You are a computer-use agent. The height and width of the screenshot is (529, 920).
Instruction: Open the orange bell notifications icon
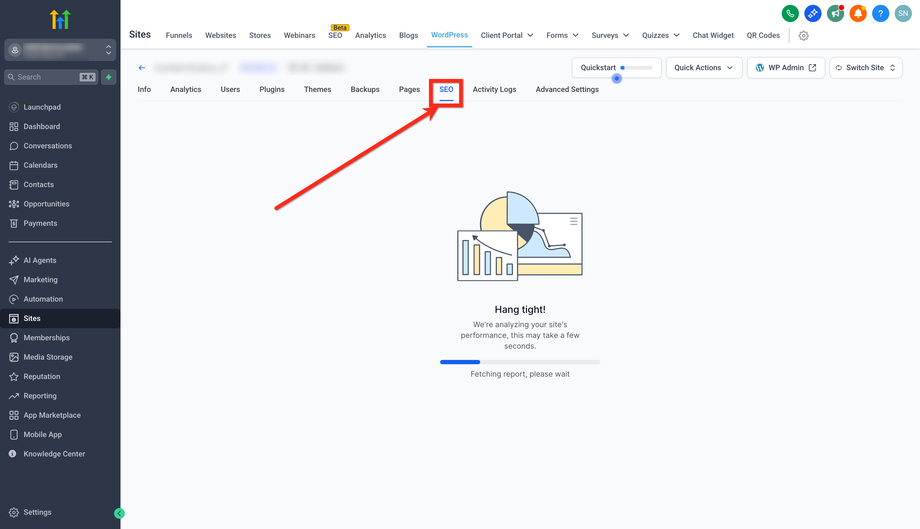tap(858, 13)
